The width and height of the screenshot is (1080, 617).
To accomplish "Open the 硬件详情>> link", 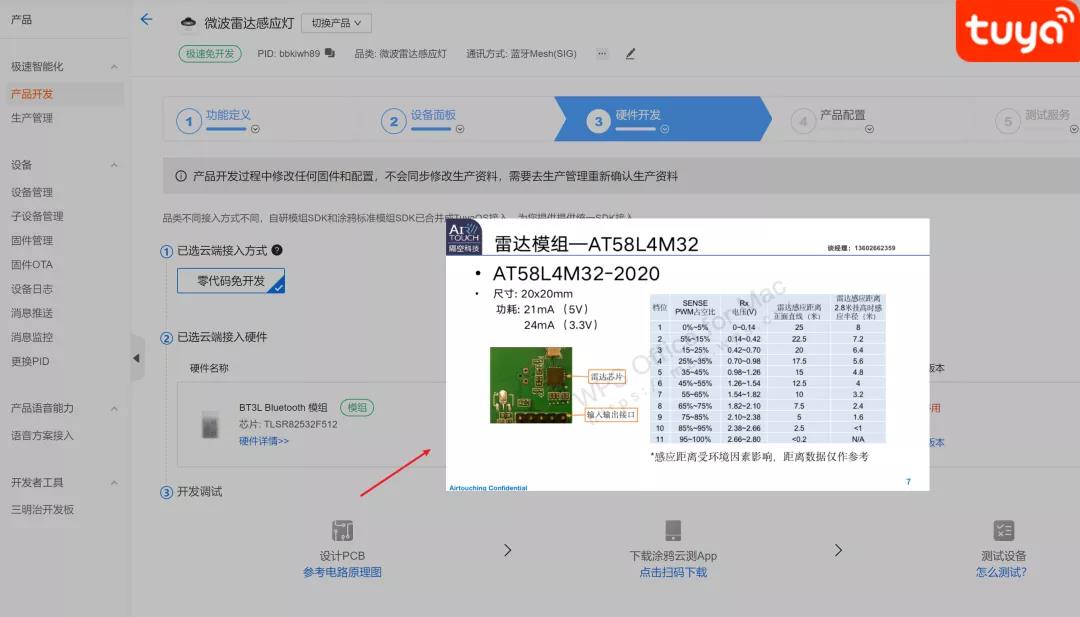I will click(264, 441).
